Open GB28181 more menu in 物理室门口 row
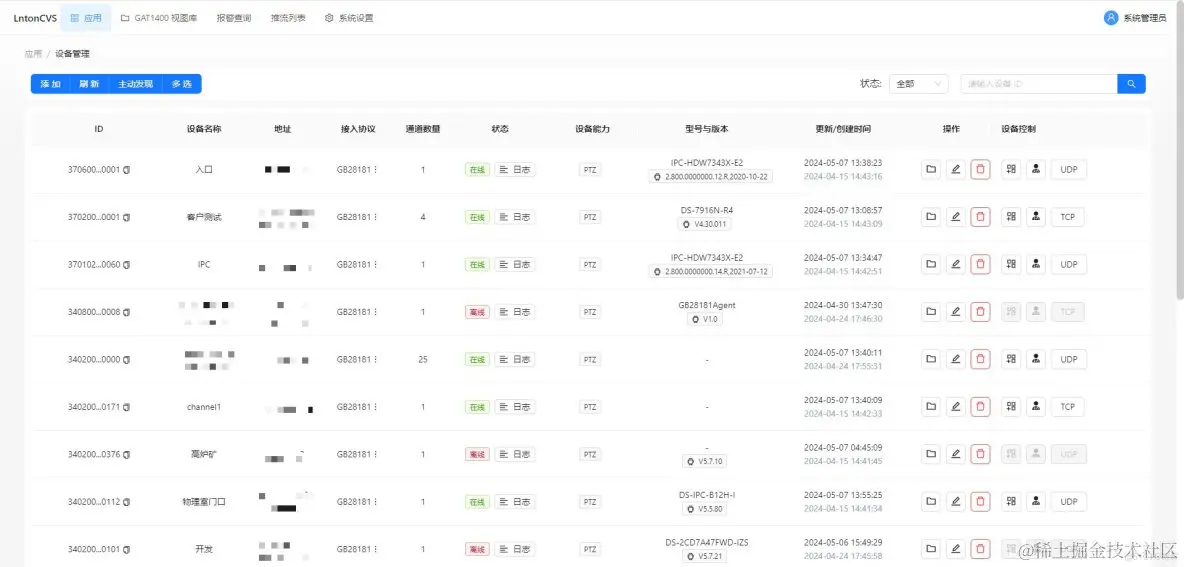 click(x=375, y=502)
